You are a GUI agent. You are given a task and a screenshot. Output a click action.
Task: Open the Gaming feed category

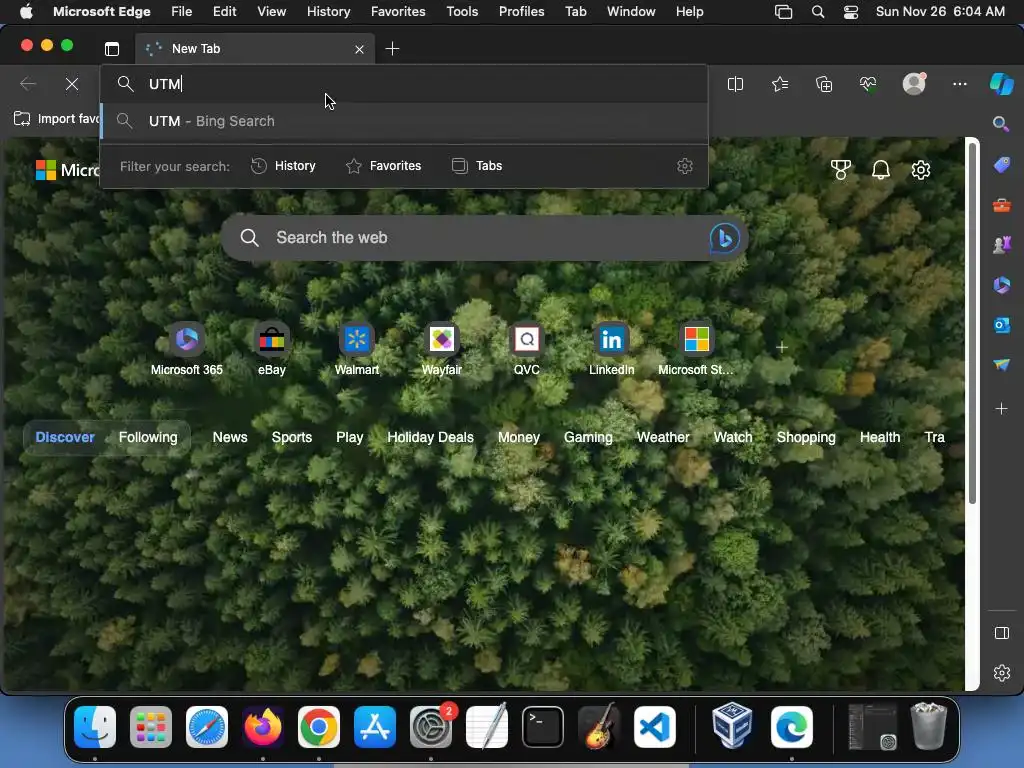click(x=588, y=438)
